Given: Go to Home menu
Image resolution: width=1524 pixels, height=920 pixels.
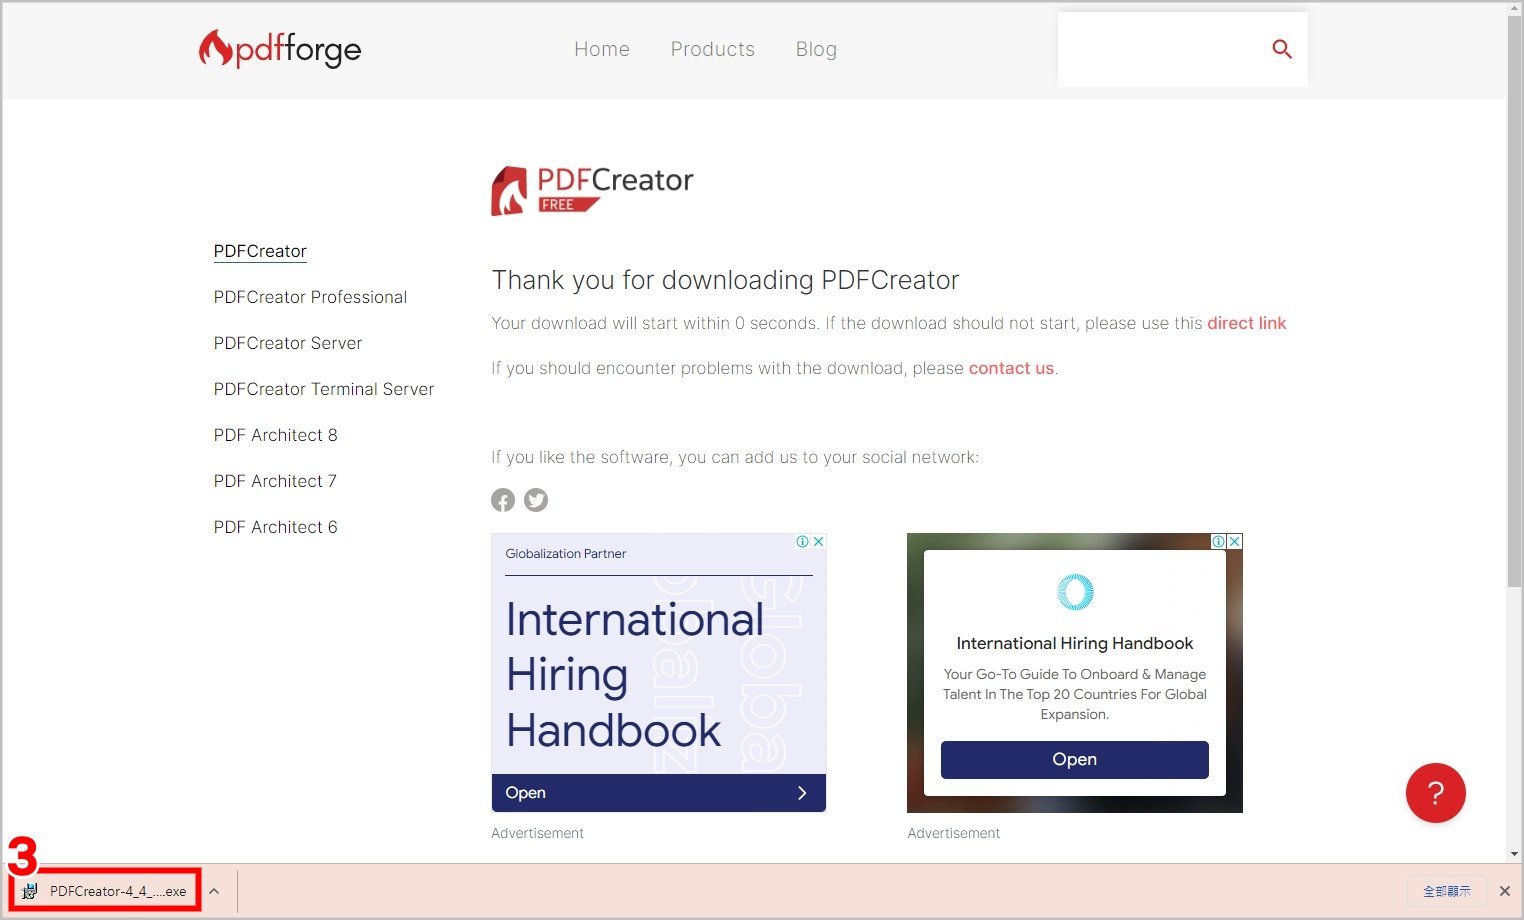Looking at the screenshot, I should [602, 49].
